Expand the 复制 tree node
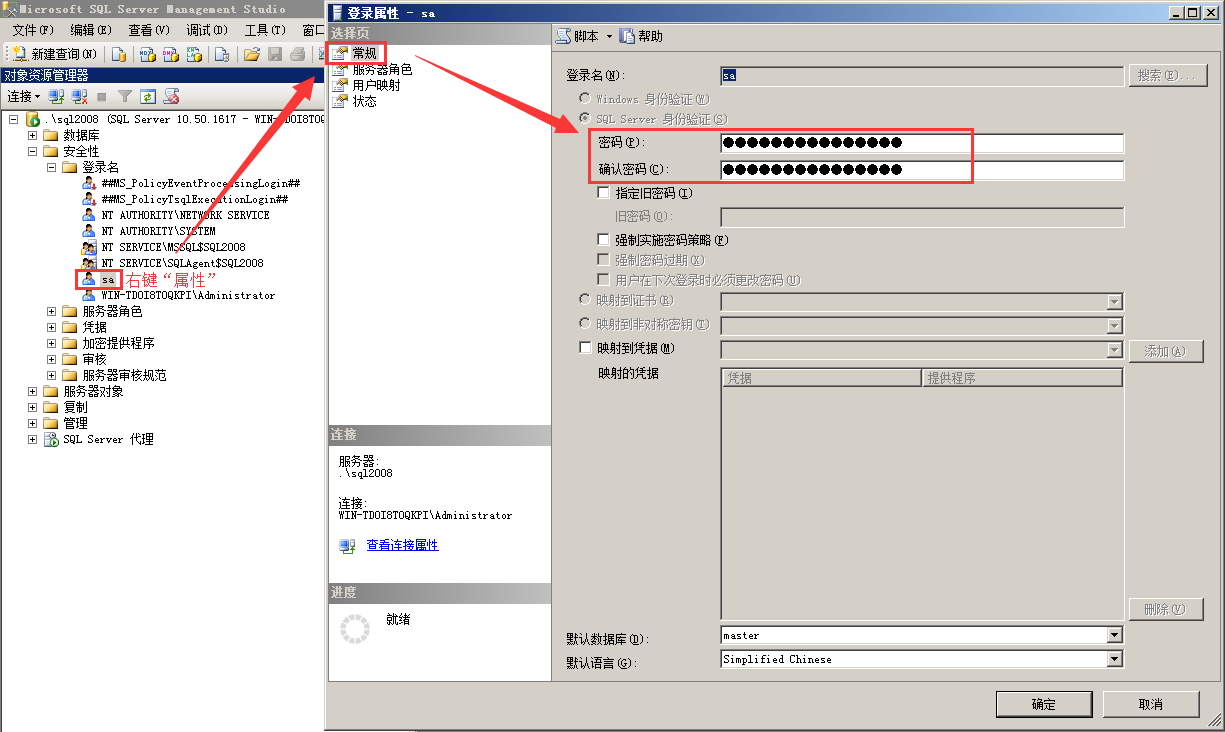Viewport: 1225px width, 732px height. [x=33, y=407]
